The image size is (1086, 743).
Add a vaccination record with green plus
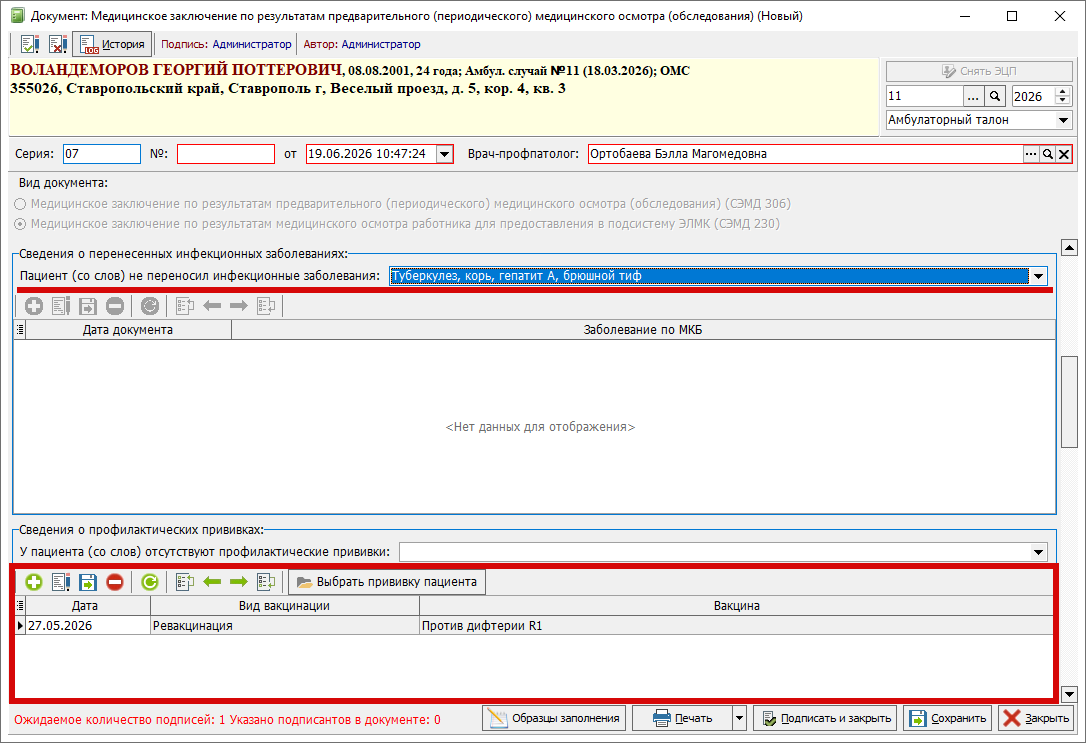pos(34,582)
